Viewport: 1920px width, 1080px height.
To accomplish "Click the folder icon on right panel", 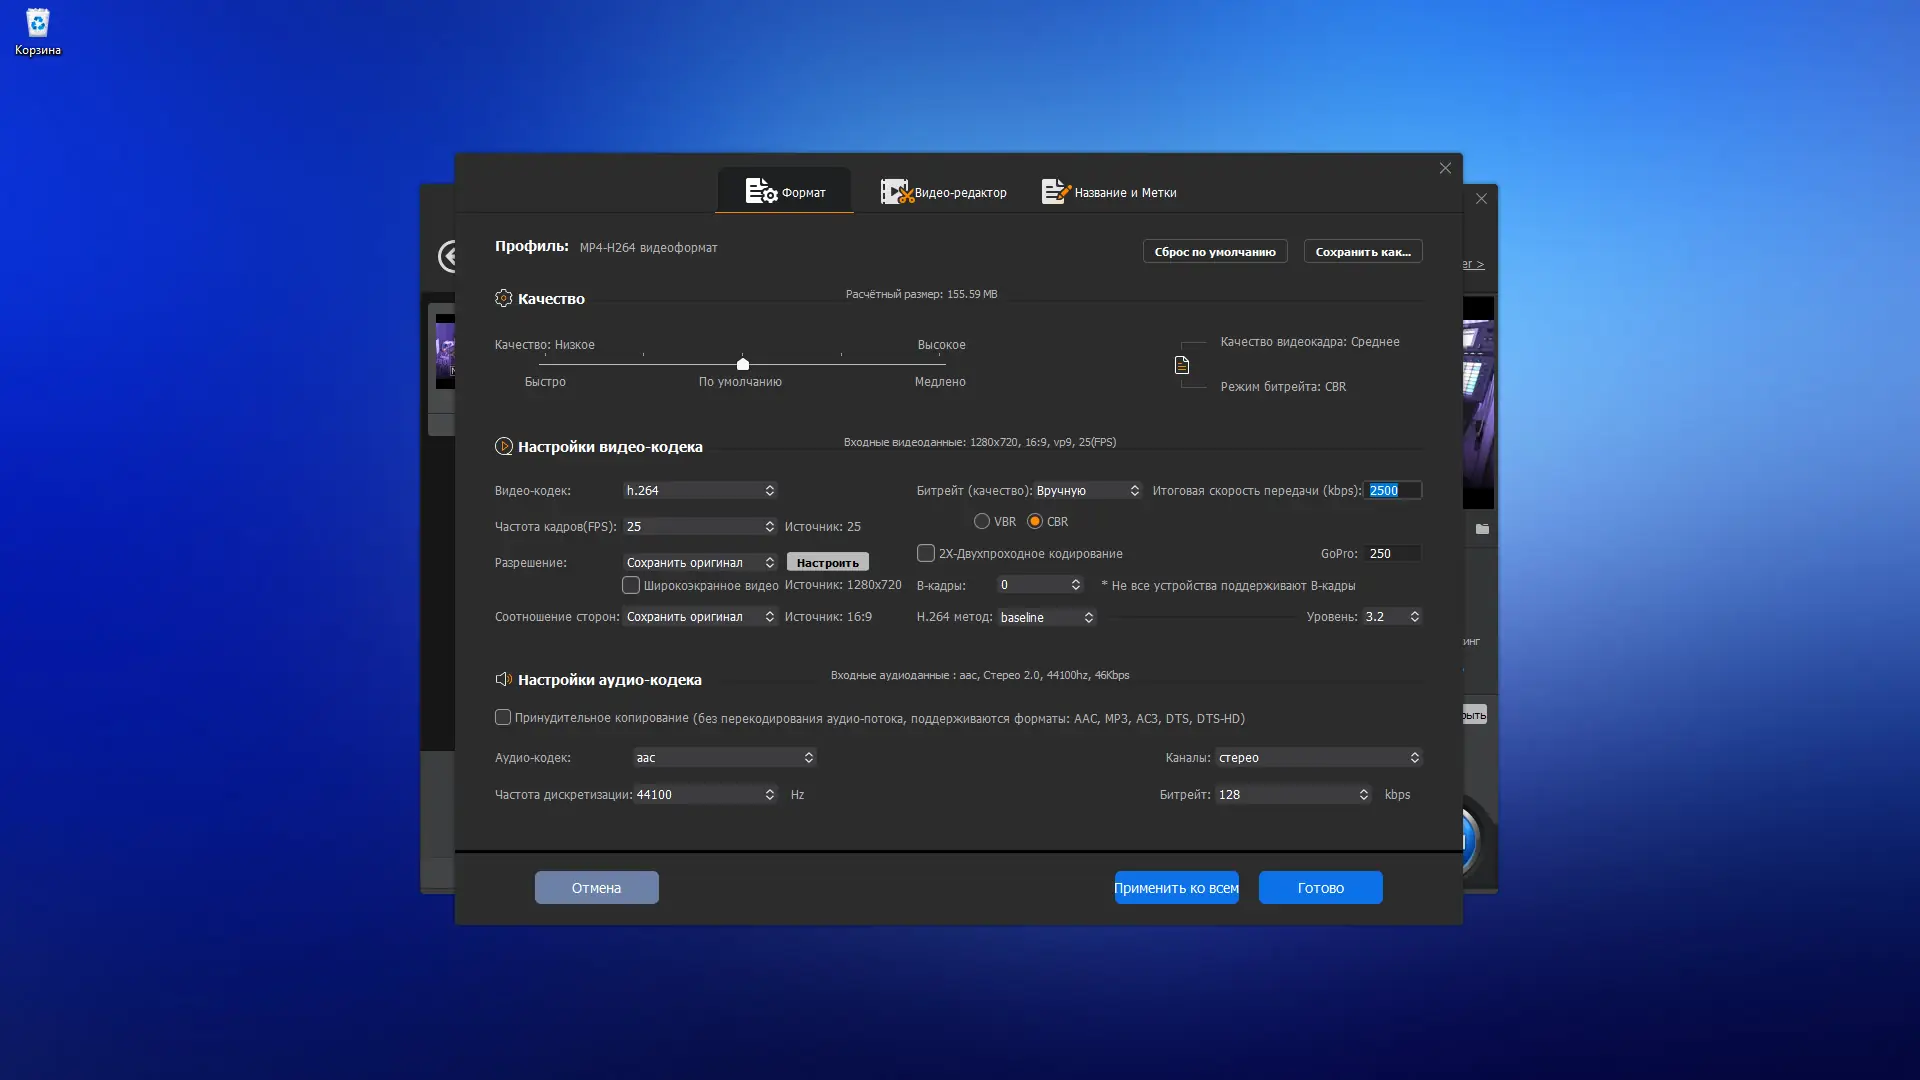I will (1482, 529).
